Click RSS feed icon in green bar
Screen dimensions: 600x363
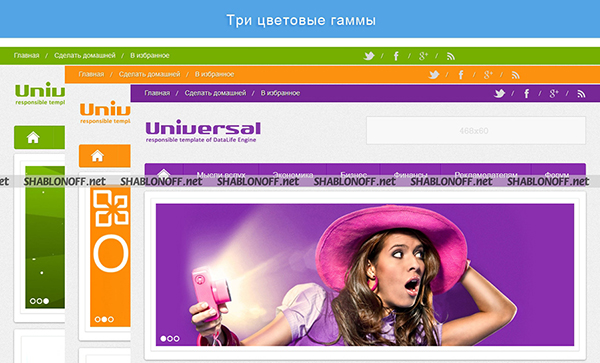click(451, 57)
